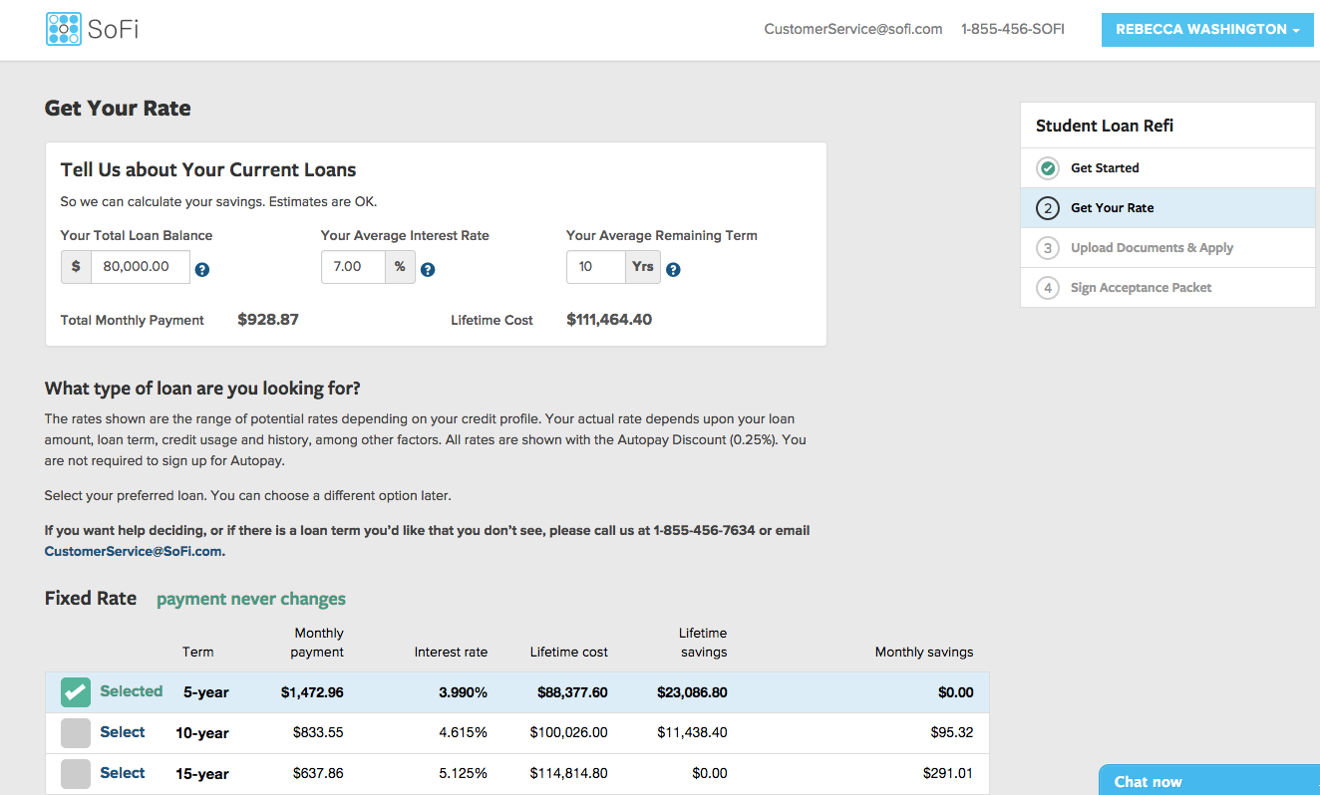Screen dimensions: 1320x795
Task: Open the remaining term help icon
Action: [673, 269]
